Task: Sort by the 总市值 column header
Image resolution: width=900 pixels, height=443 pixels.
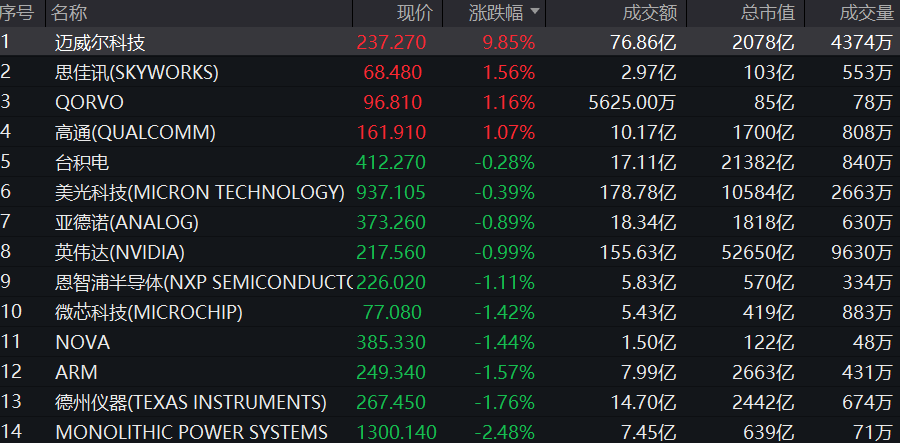Action: click(x=767, y=13)
